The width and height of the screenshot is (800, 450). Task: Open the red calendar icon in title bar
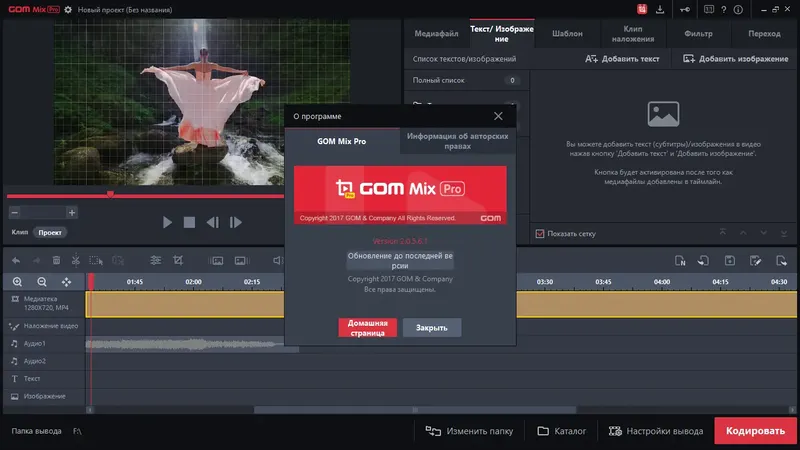tap(642, 9)
